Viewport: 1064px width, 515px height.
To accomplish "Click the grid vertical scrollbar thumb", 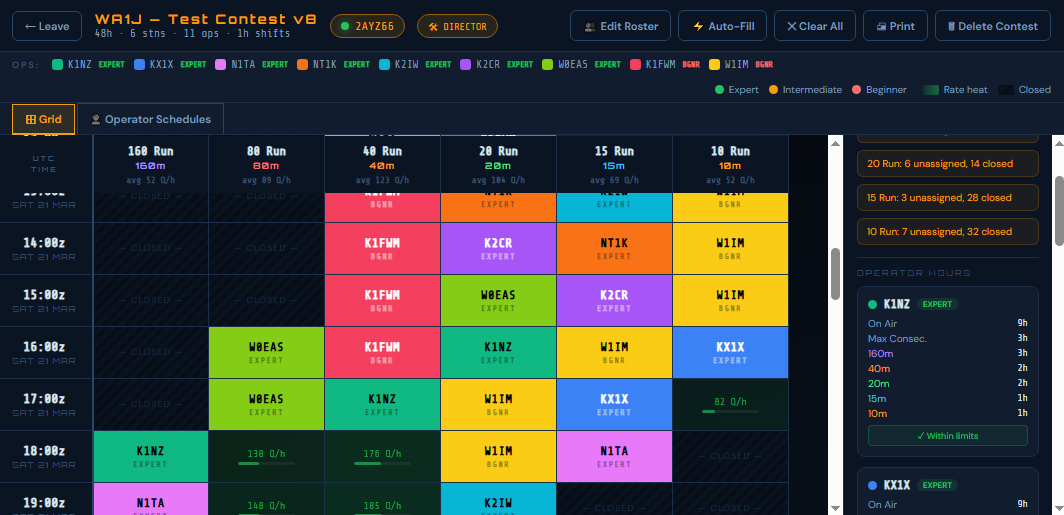I will click(836, 273).
